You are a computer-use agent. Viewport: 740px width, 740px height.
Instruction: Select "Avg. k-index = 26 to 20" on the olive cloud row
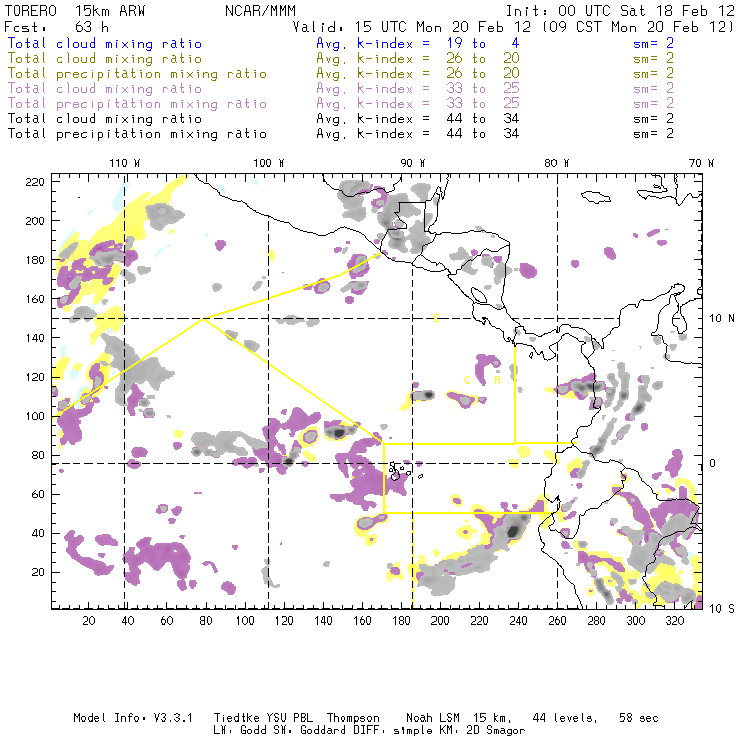click(418, 59)
